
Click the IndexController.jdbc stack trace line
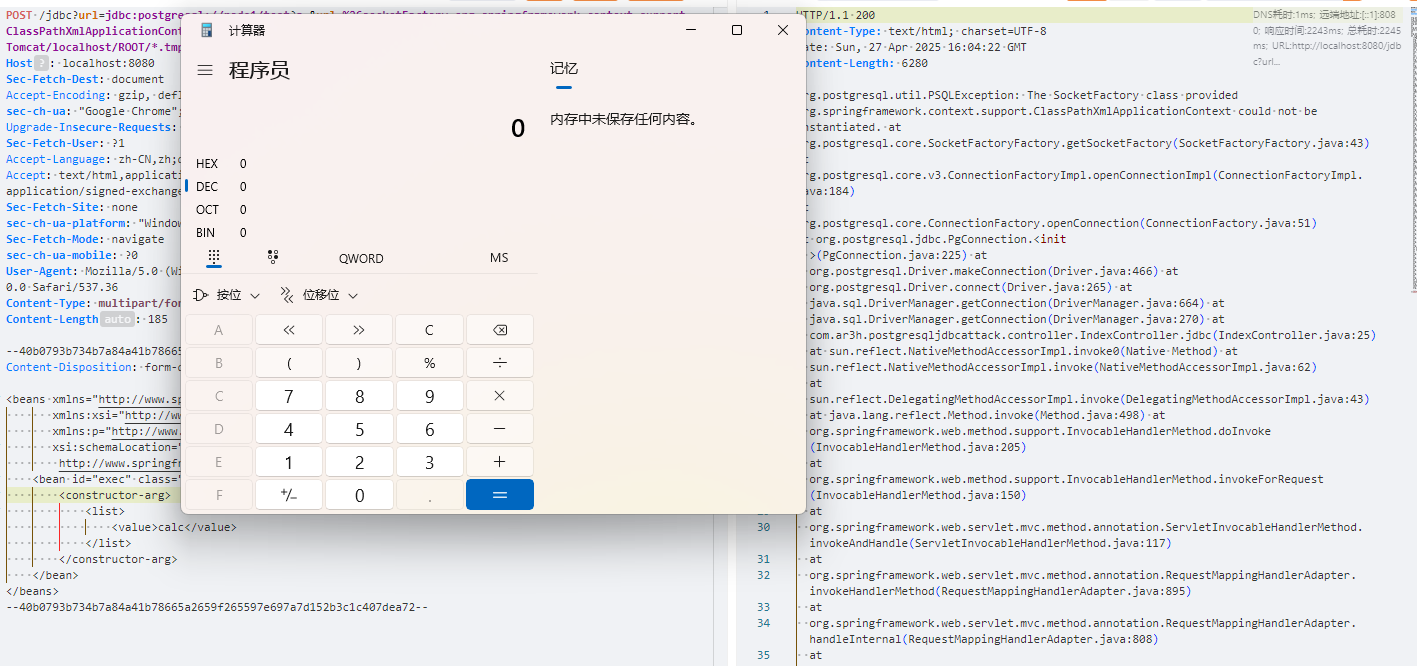click(x=1092, y=335)
